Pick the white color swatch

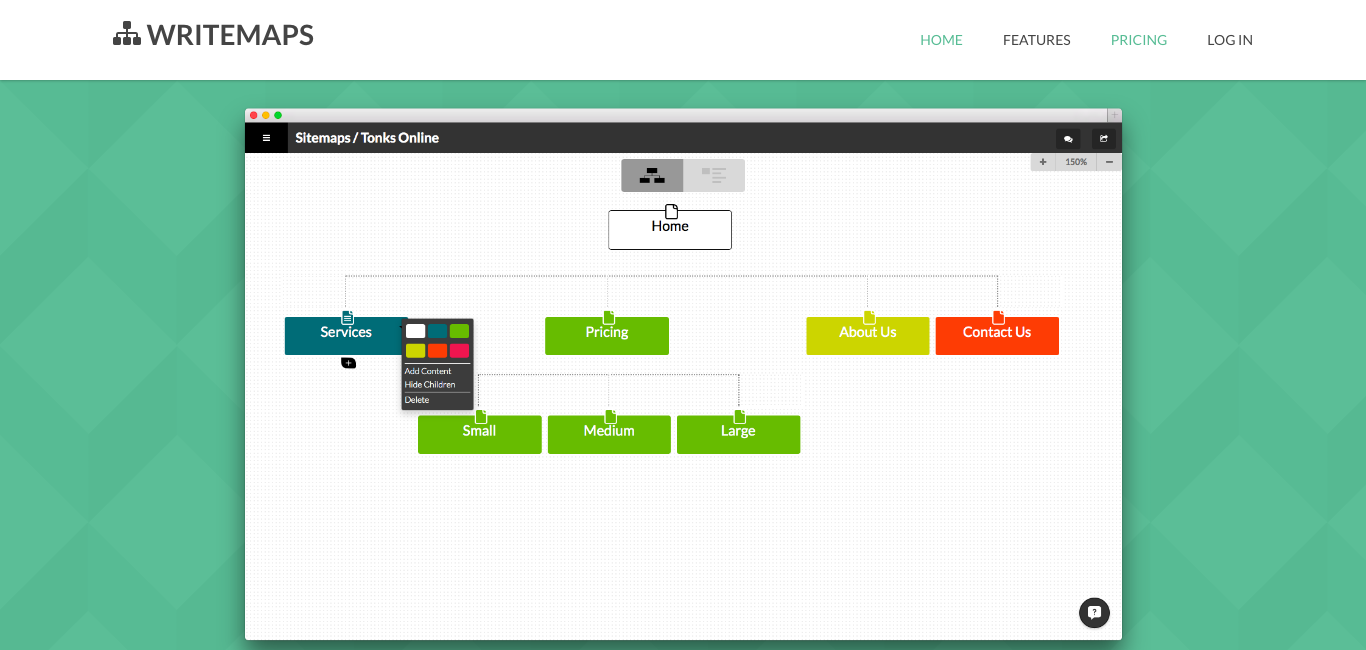pos(415,331)
